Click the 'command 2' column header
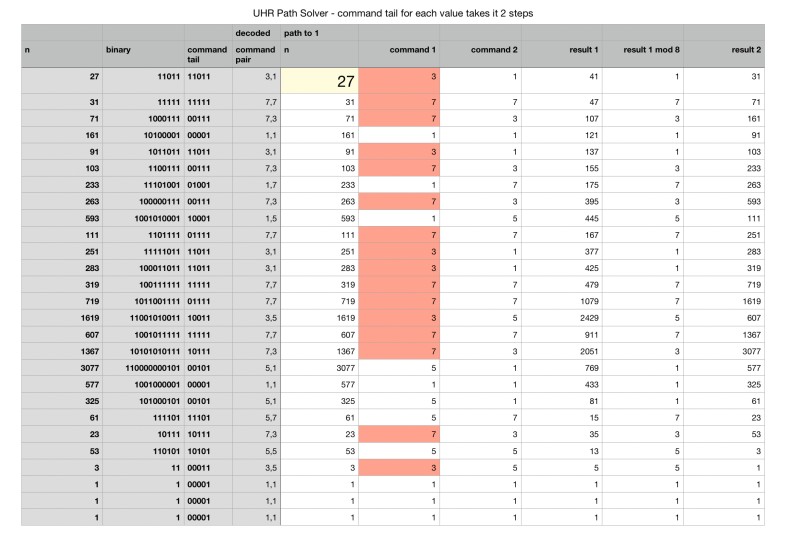800x533 pixels. [480, 47]
